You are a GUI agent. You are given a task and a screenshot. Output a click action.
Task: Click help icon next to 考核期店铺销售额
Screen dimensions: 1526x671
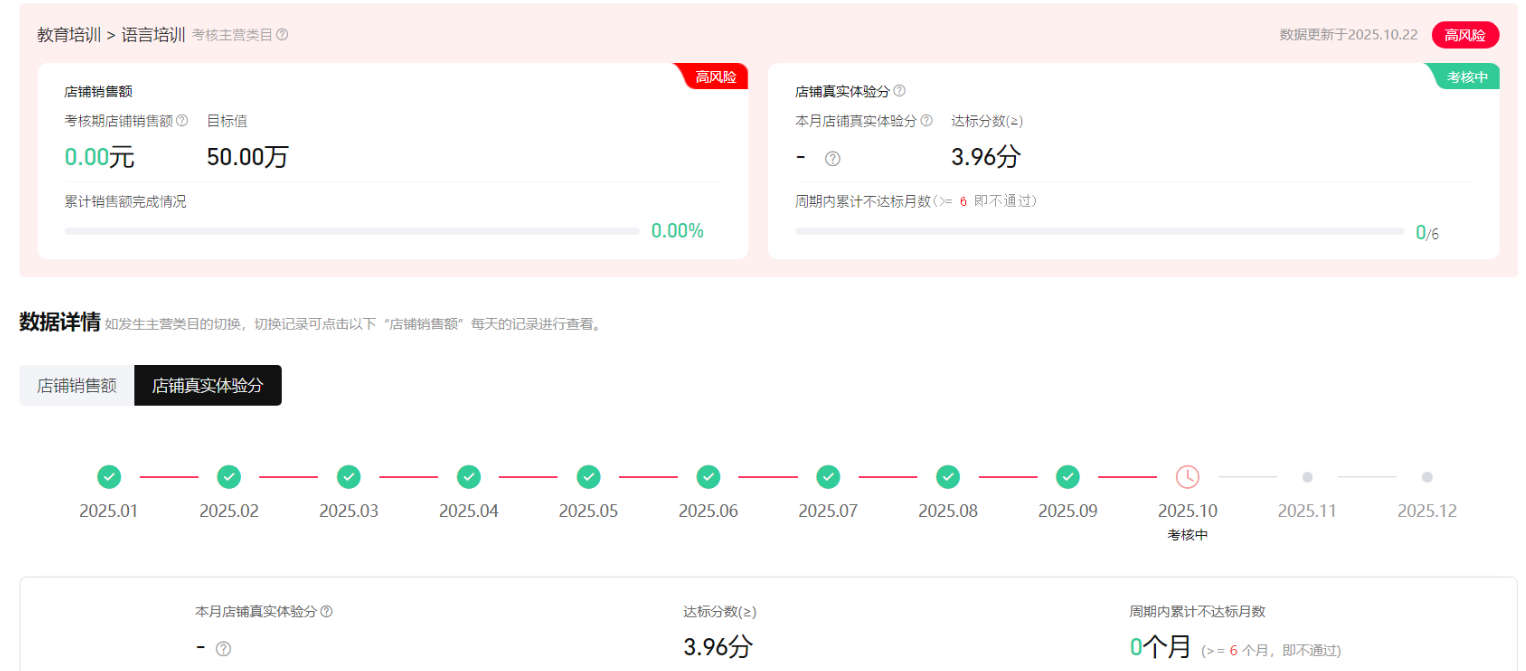pyautogui.click(x=182, y=121)
